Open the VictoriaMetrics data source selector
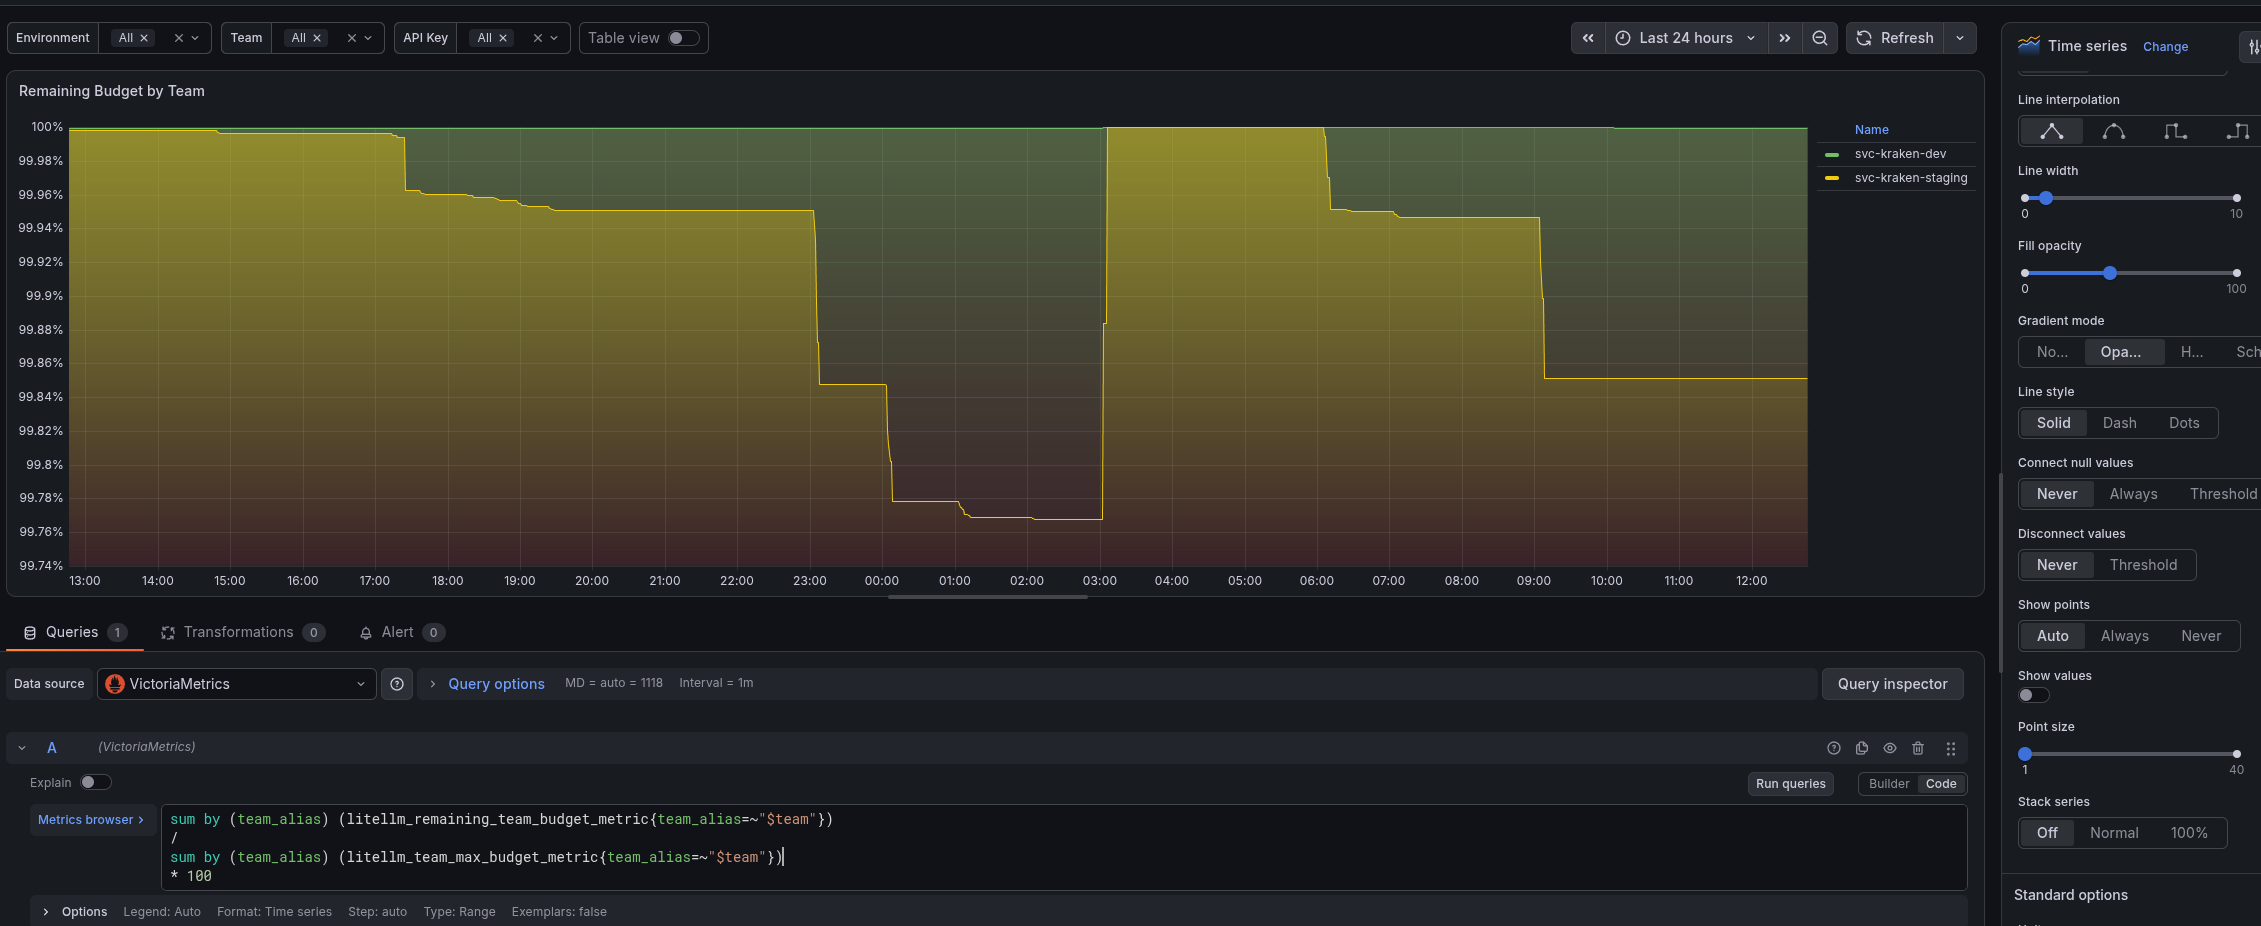The image size is (2261, 926). click(x=237, y=684)
